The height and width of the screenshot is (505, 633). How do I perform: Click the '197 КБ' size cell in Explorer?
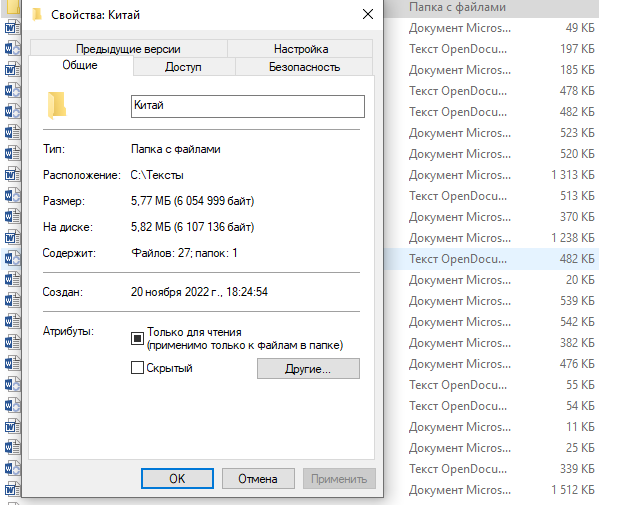[577, 49]
